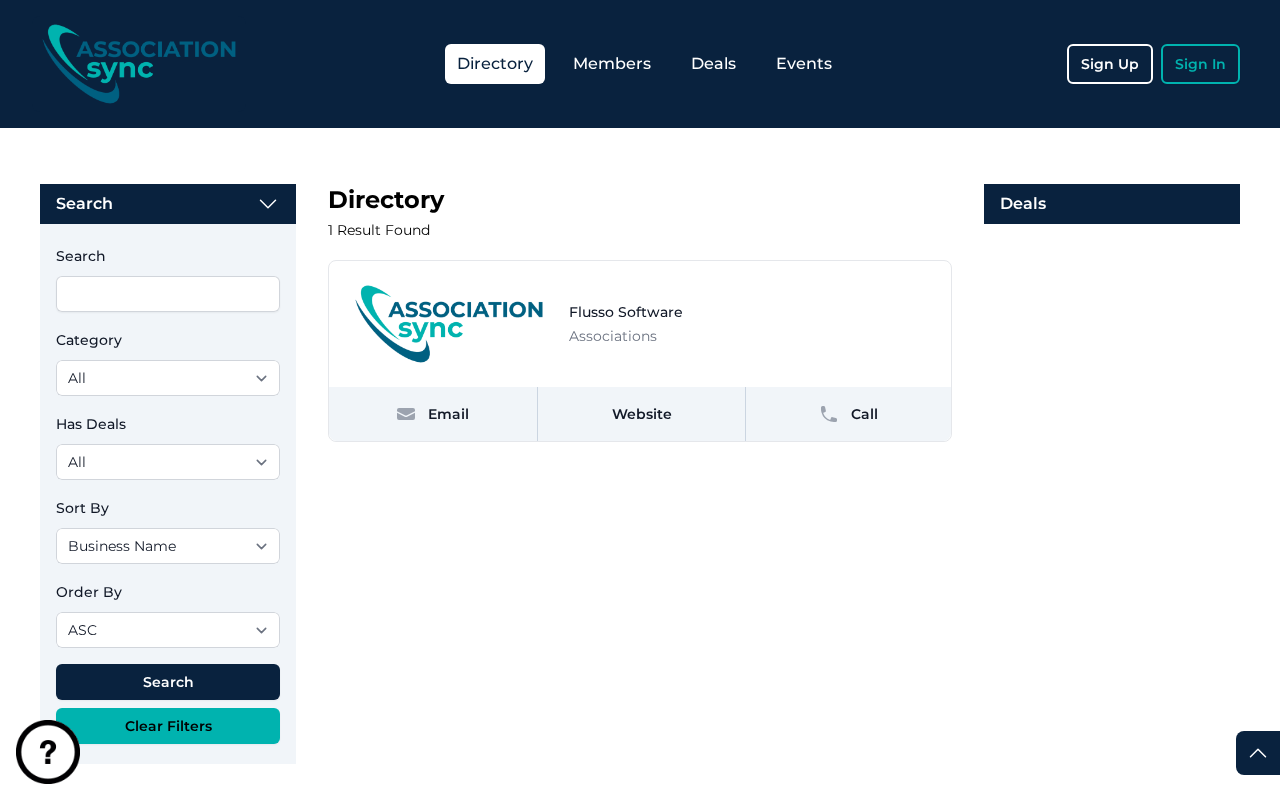Open the Members nav item
Viewport: 1280px width, 800px height.
coord(612,64)
